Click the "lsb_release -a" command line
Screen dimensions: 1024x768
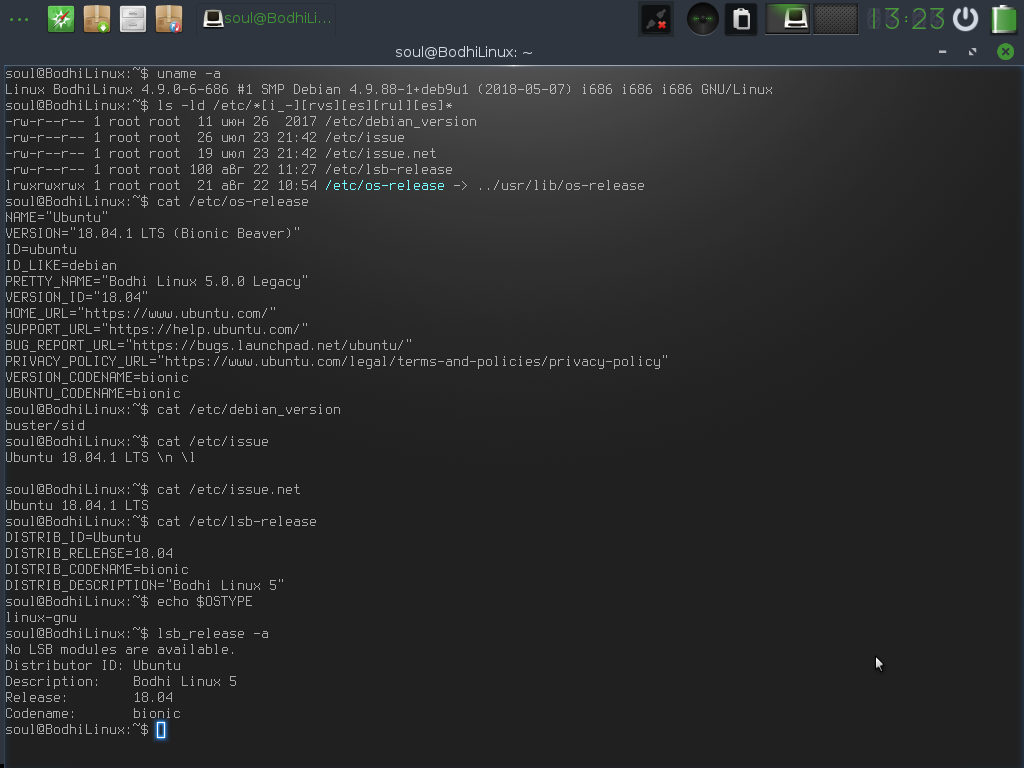tap(137, 633)
